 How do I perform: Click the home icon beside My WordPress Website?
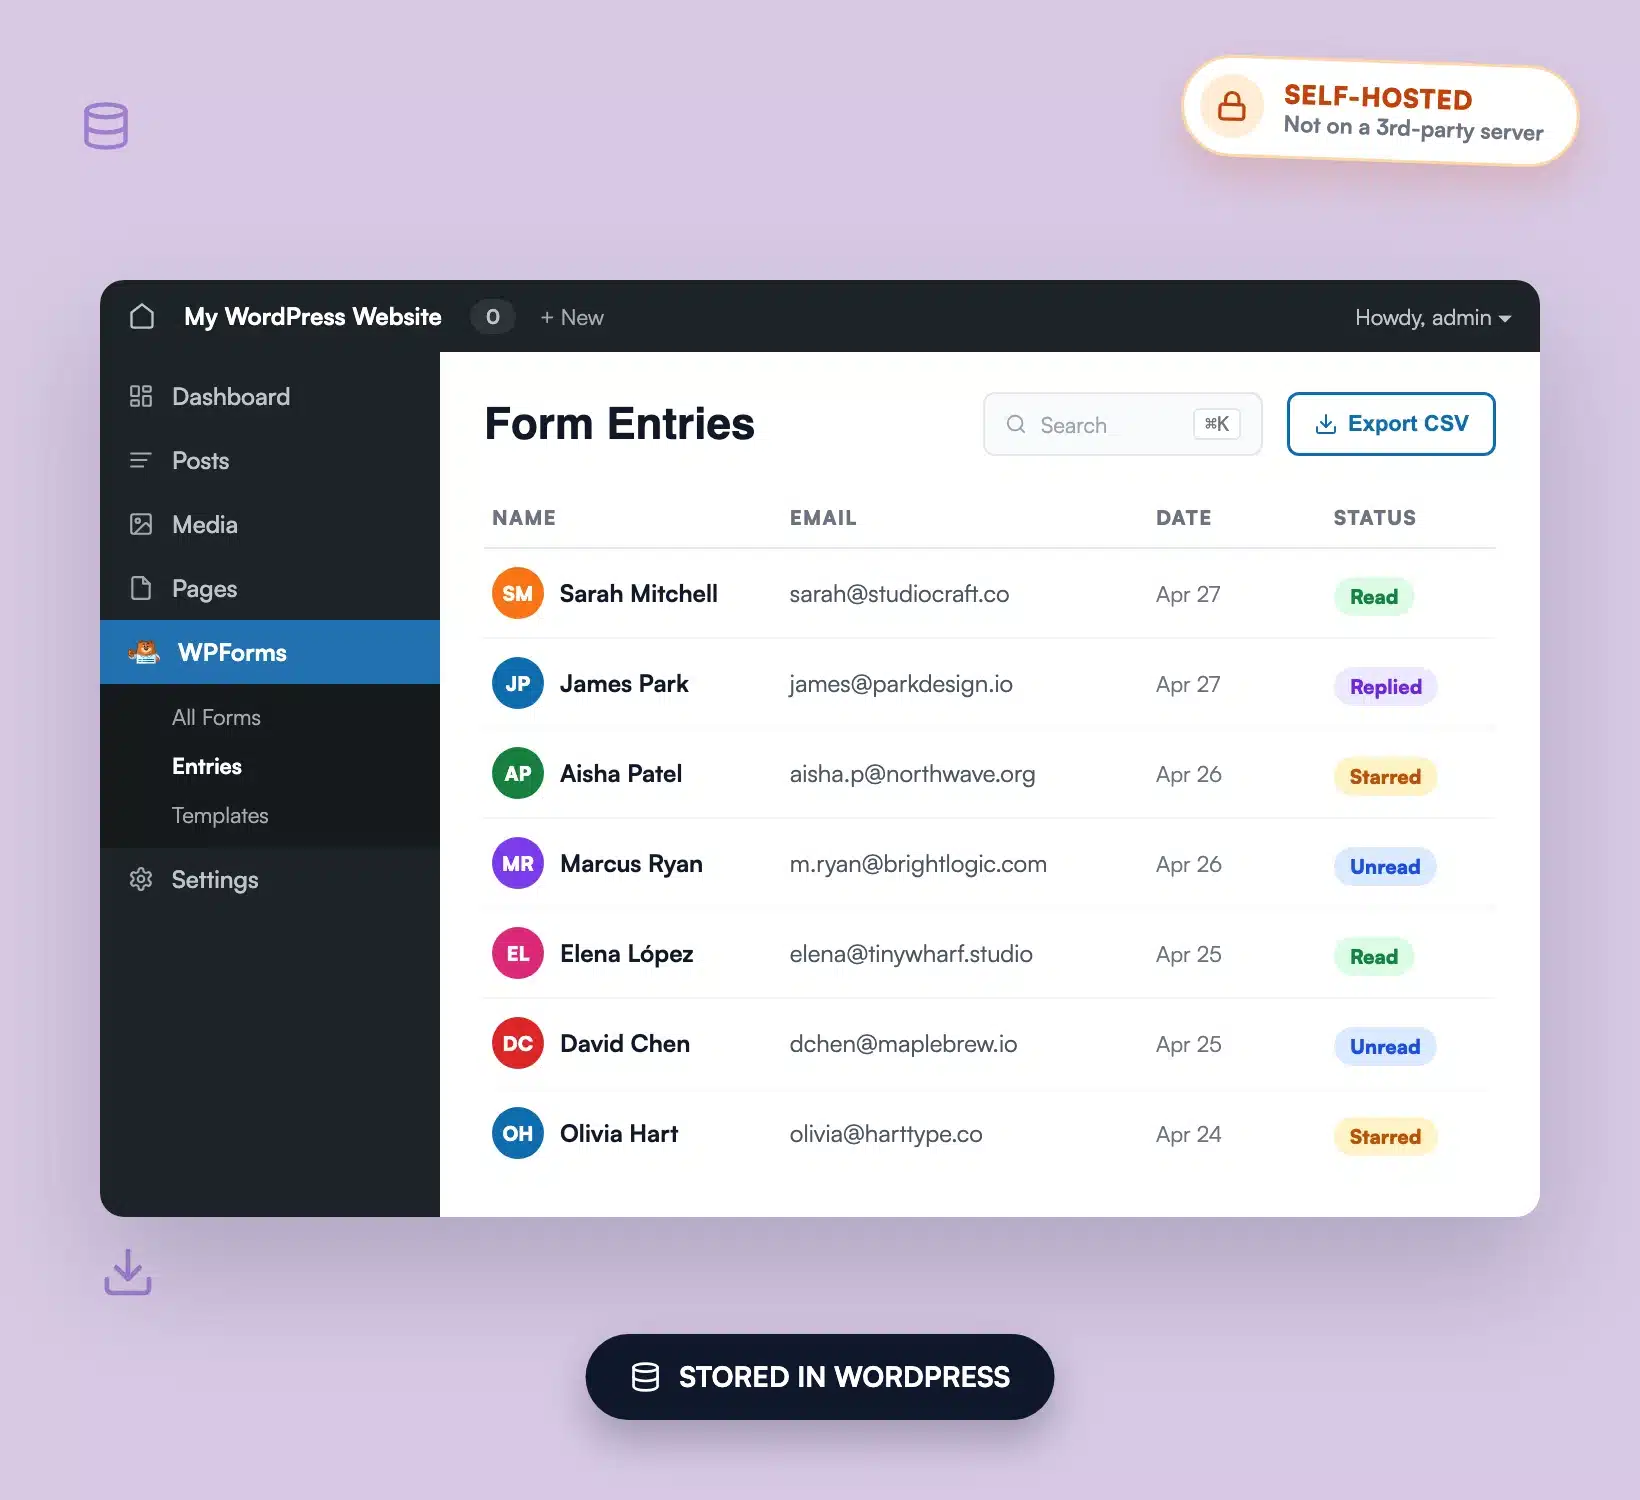[142, 316]
